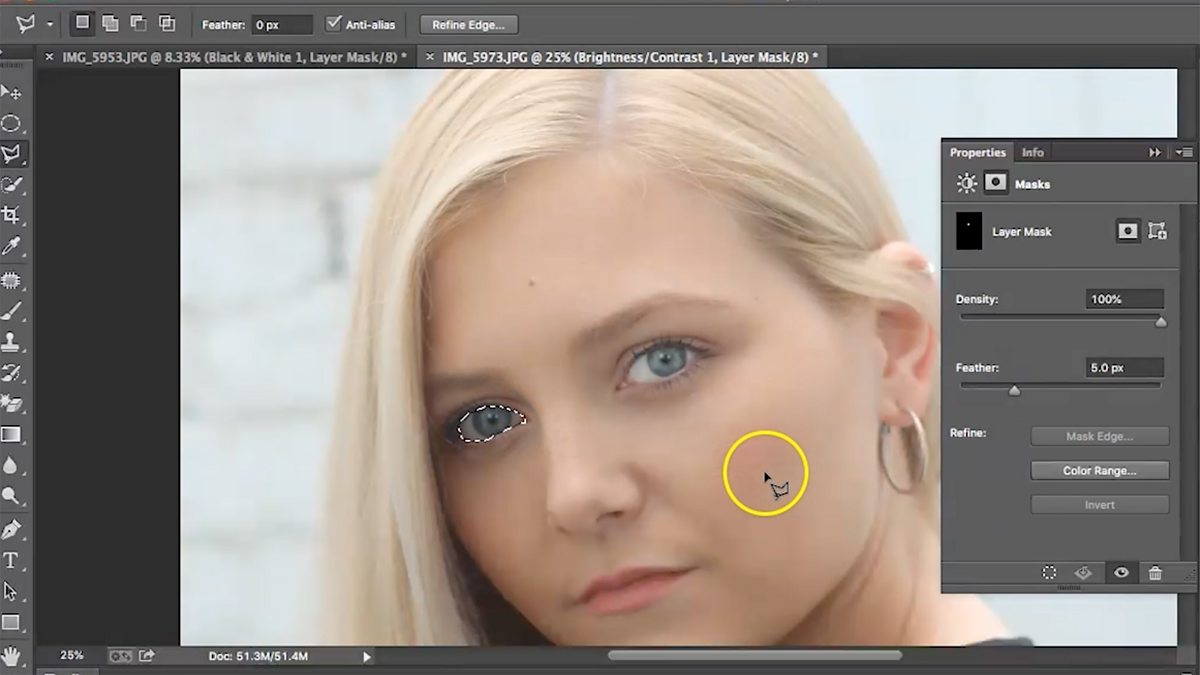Delete the mask using trash icon

click(x=1155, y=573)
